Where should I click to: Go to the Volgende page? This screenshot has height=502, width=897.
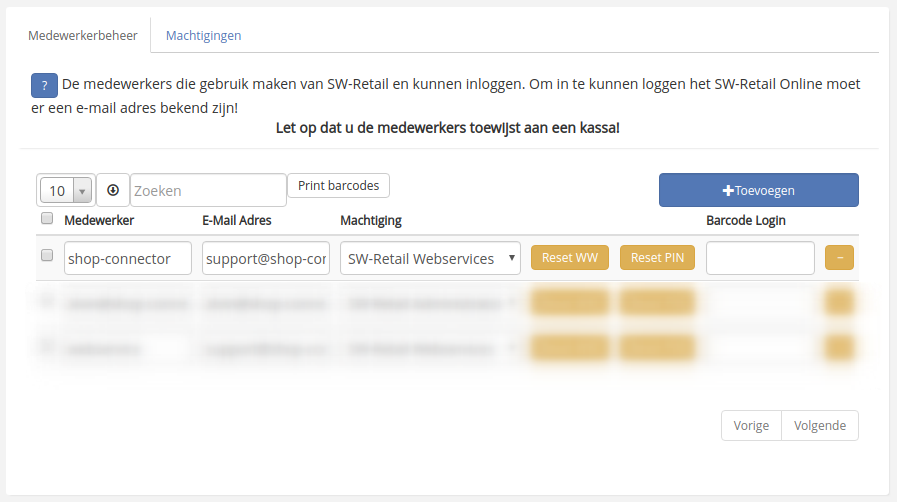(x=820, y=425)
